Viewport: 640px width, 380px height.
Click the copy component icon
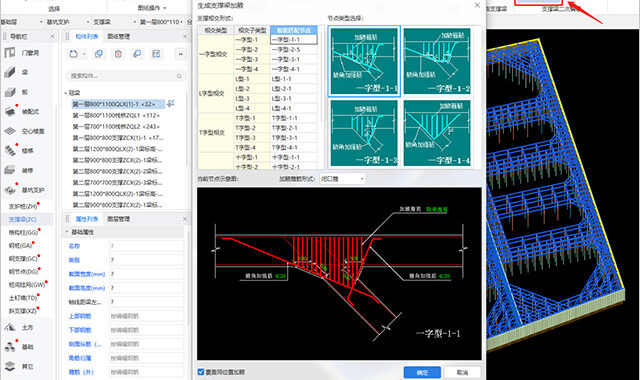pyautogui.click(x=98, y=54)
